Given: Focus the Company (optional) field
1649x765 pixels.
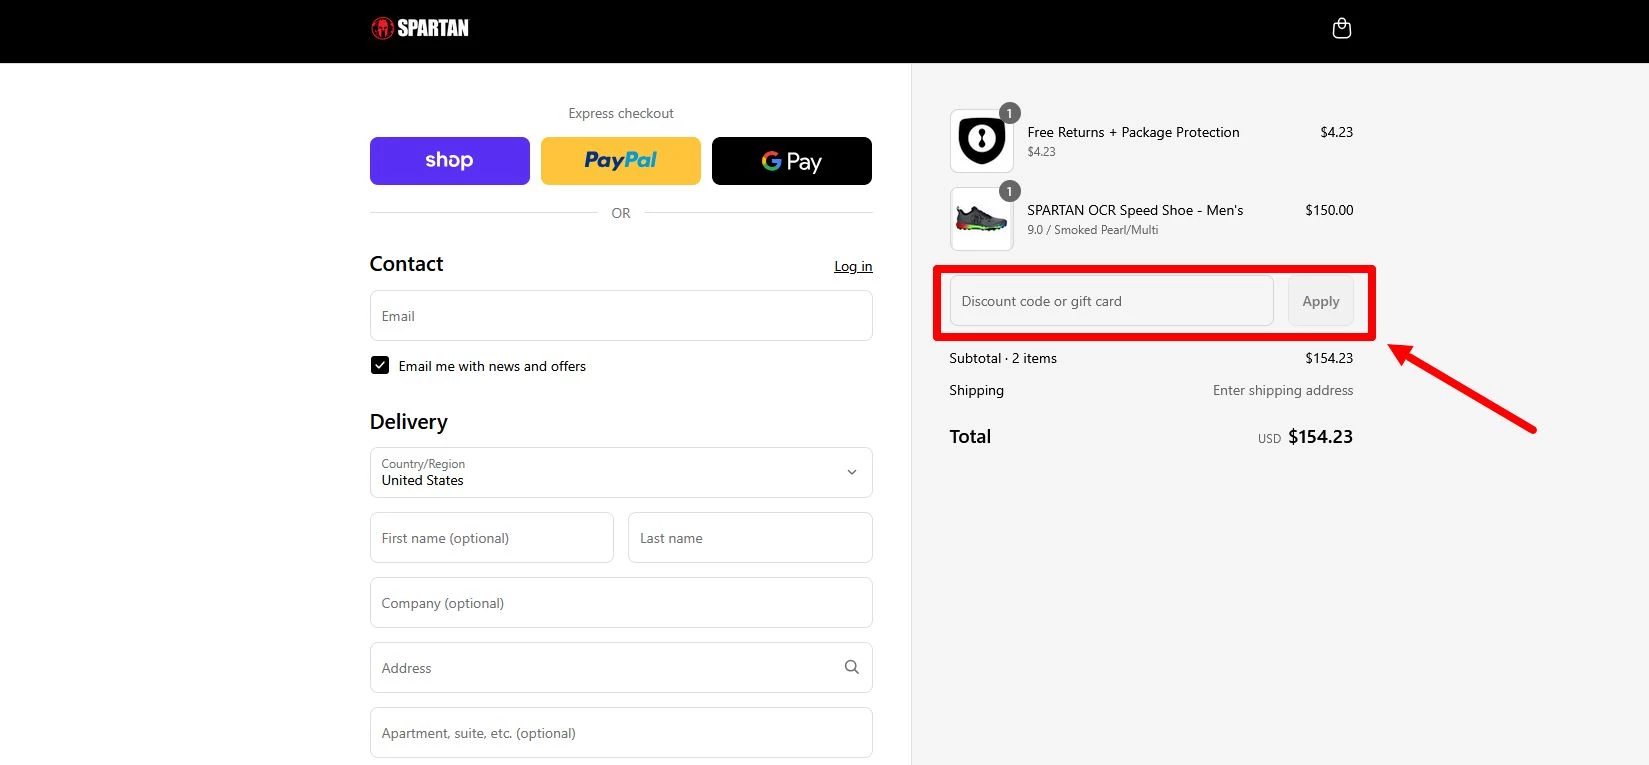Looking at the screenshot, I should 620,603.
